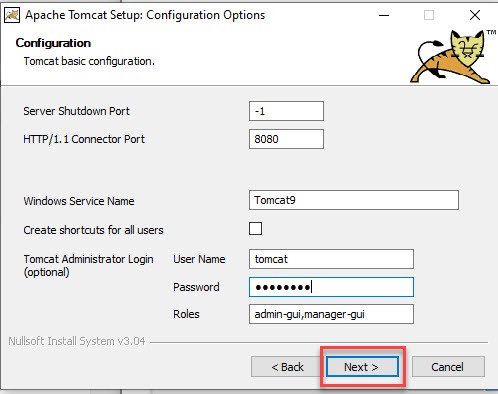Select the HTTP/1.1 Connector Port field

(x=286, y=139)
